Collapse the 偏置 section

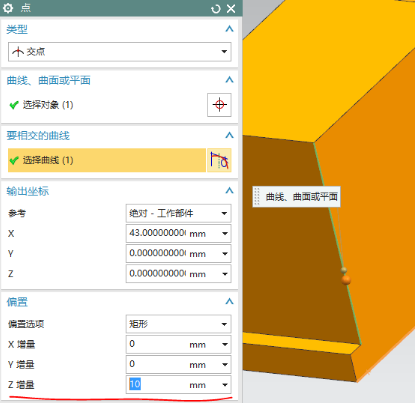pyautogui.click(x=229, y=302)
